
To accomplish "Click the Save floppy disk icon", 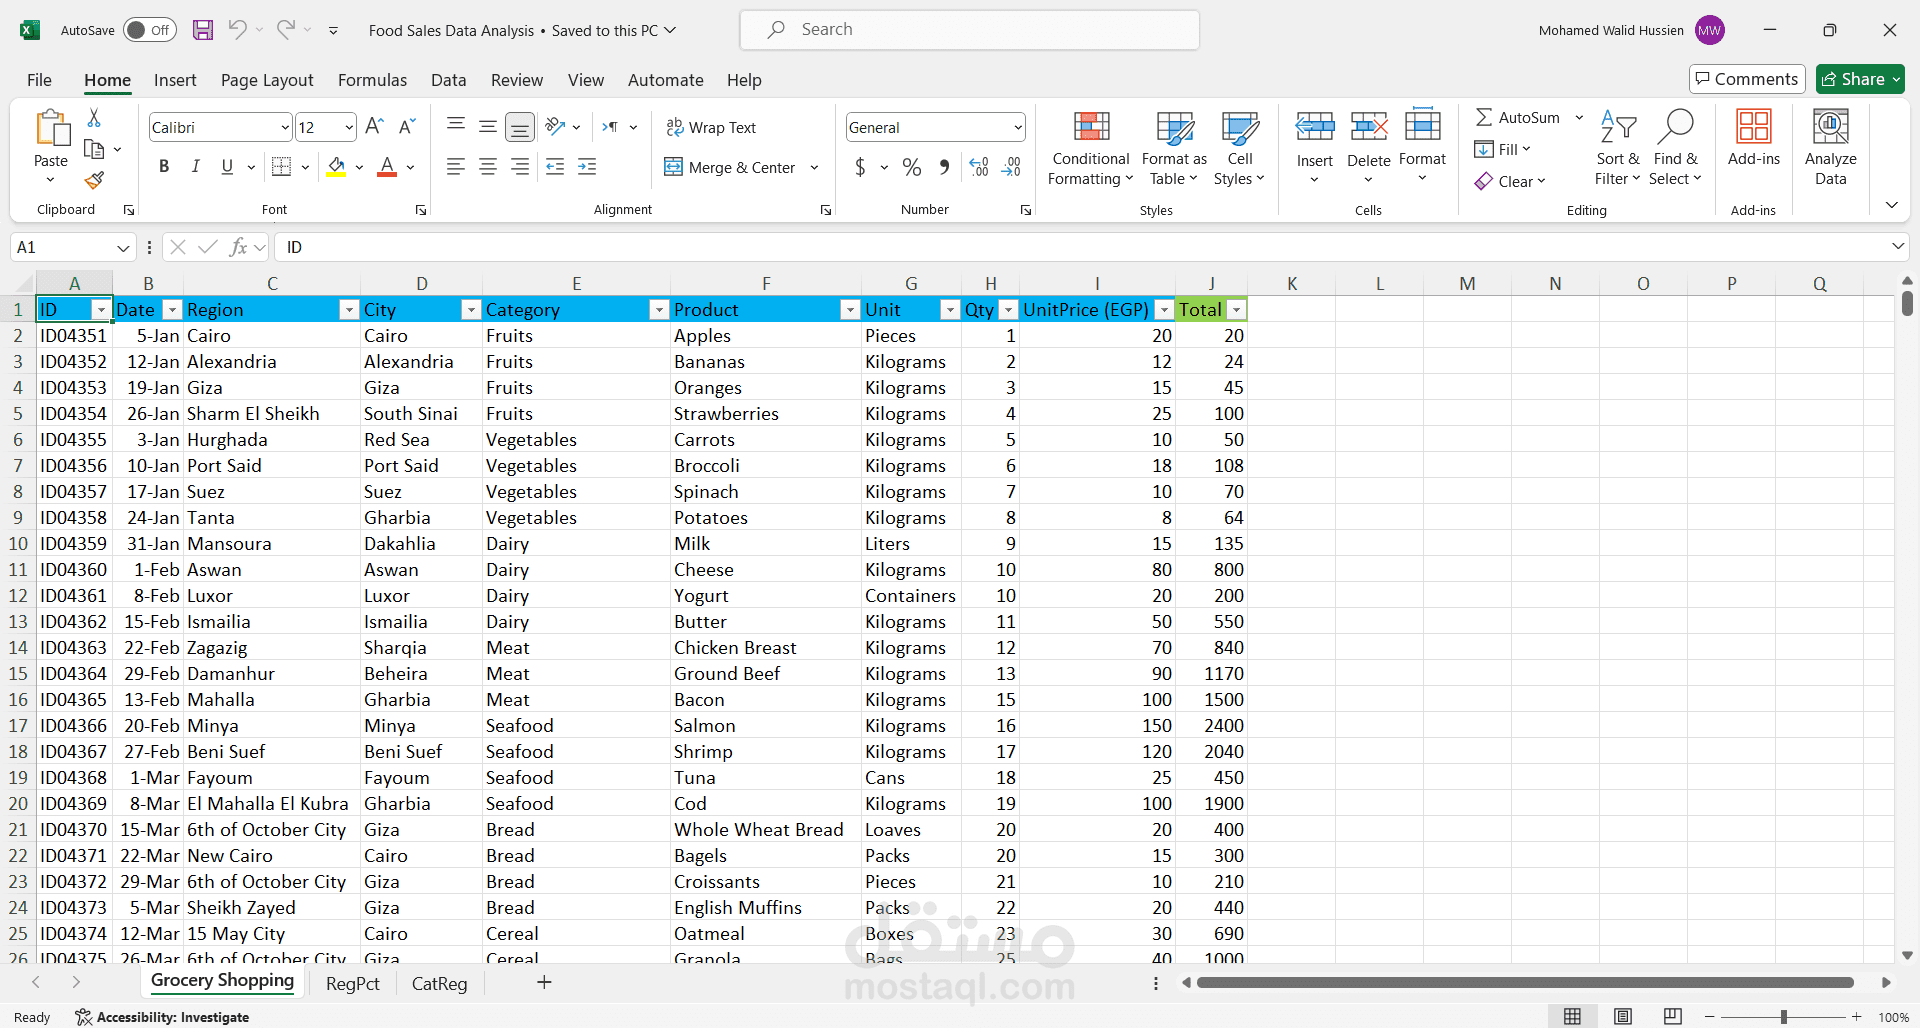I will point(203,30).
